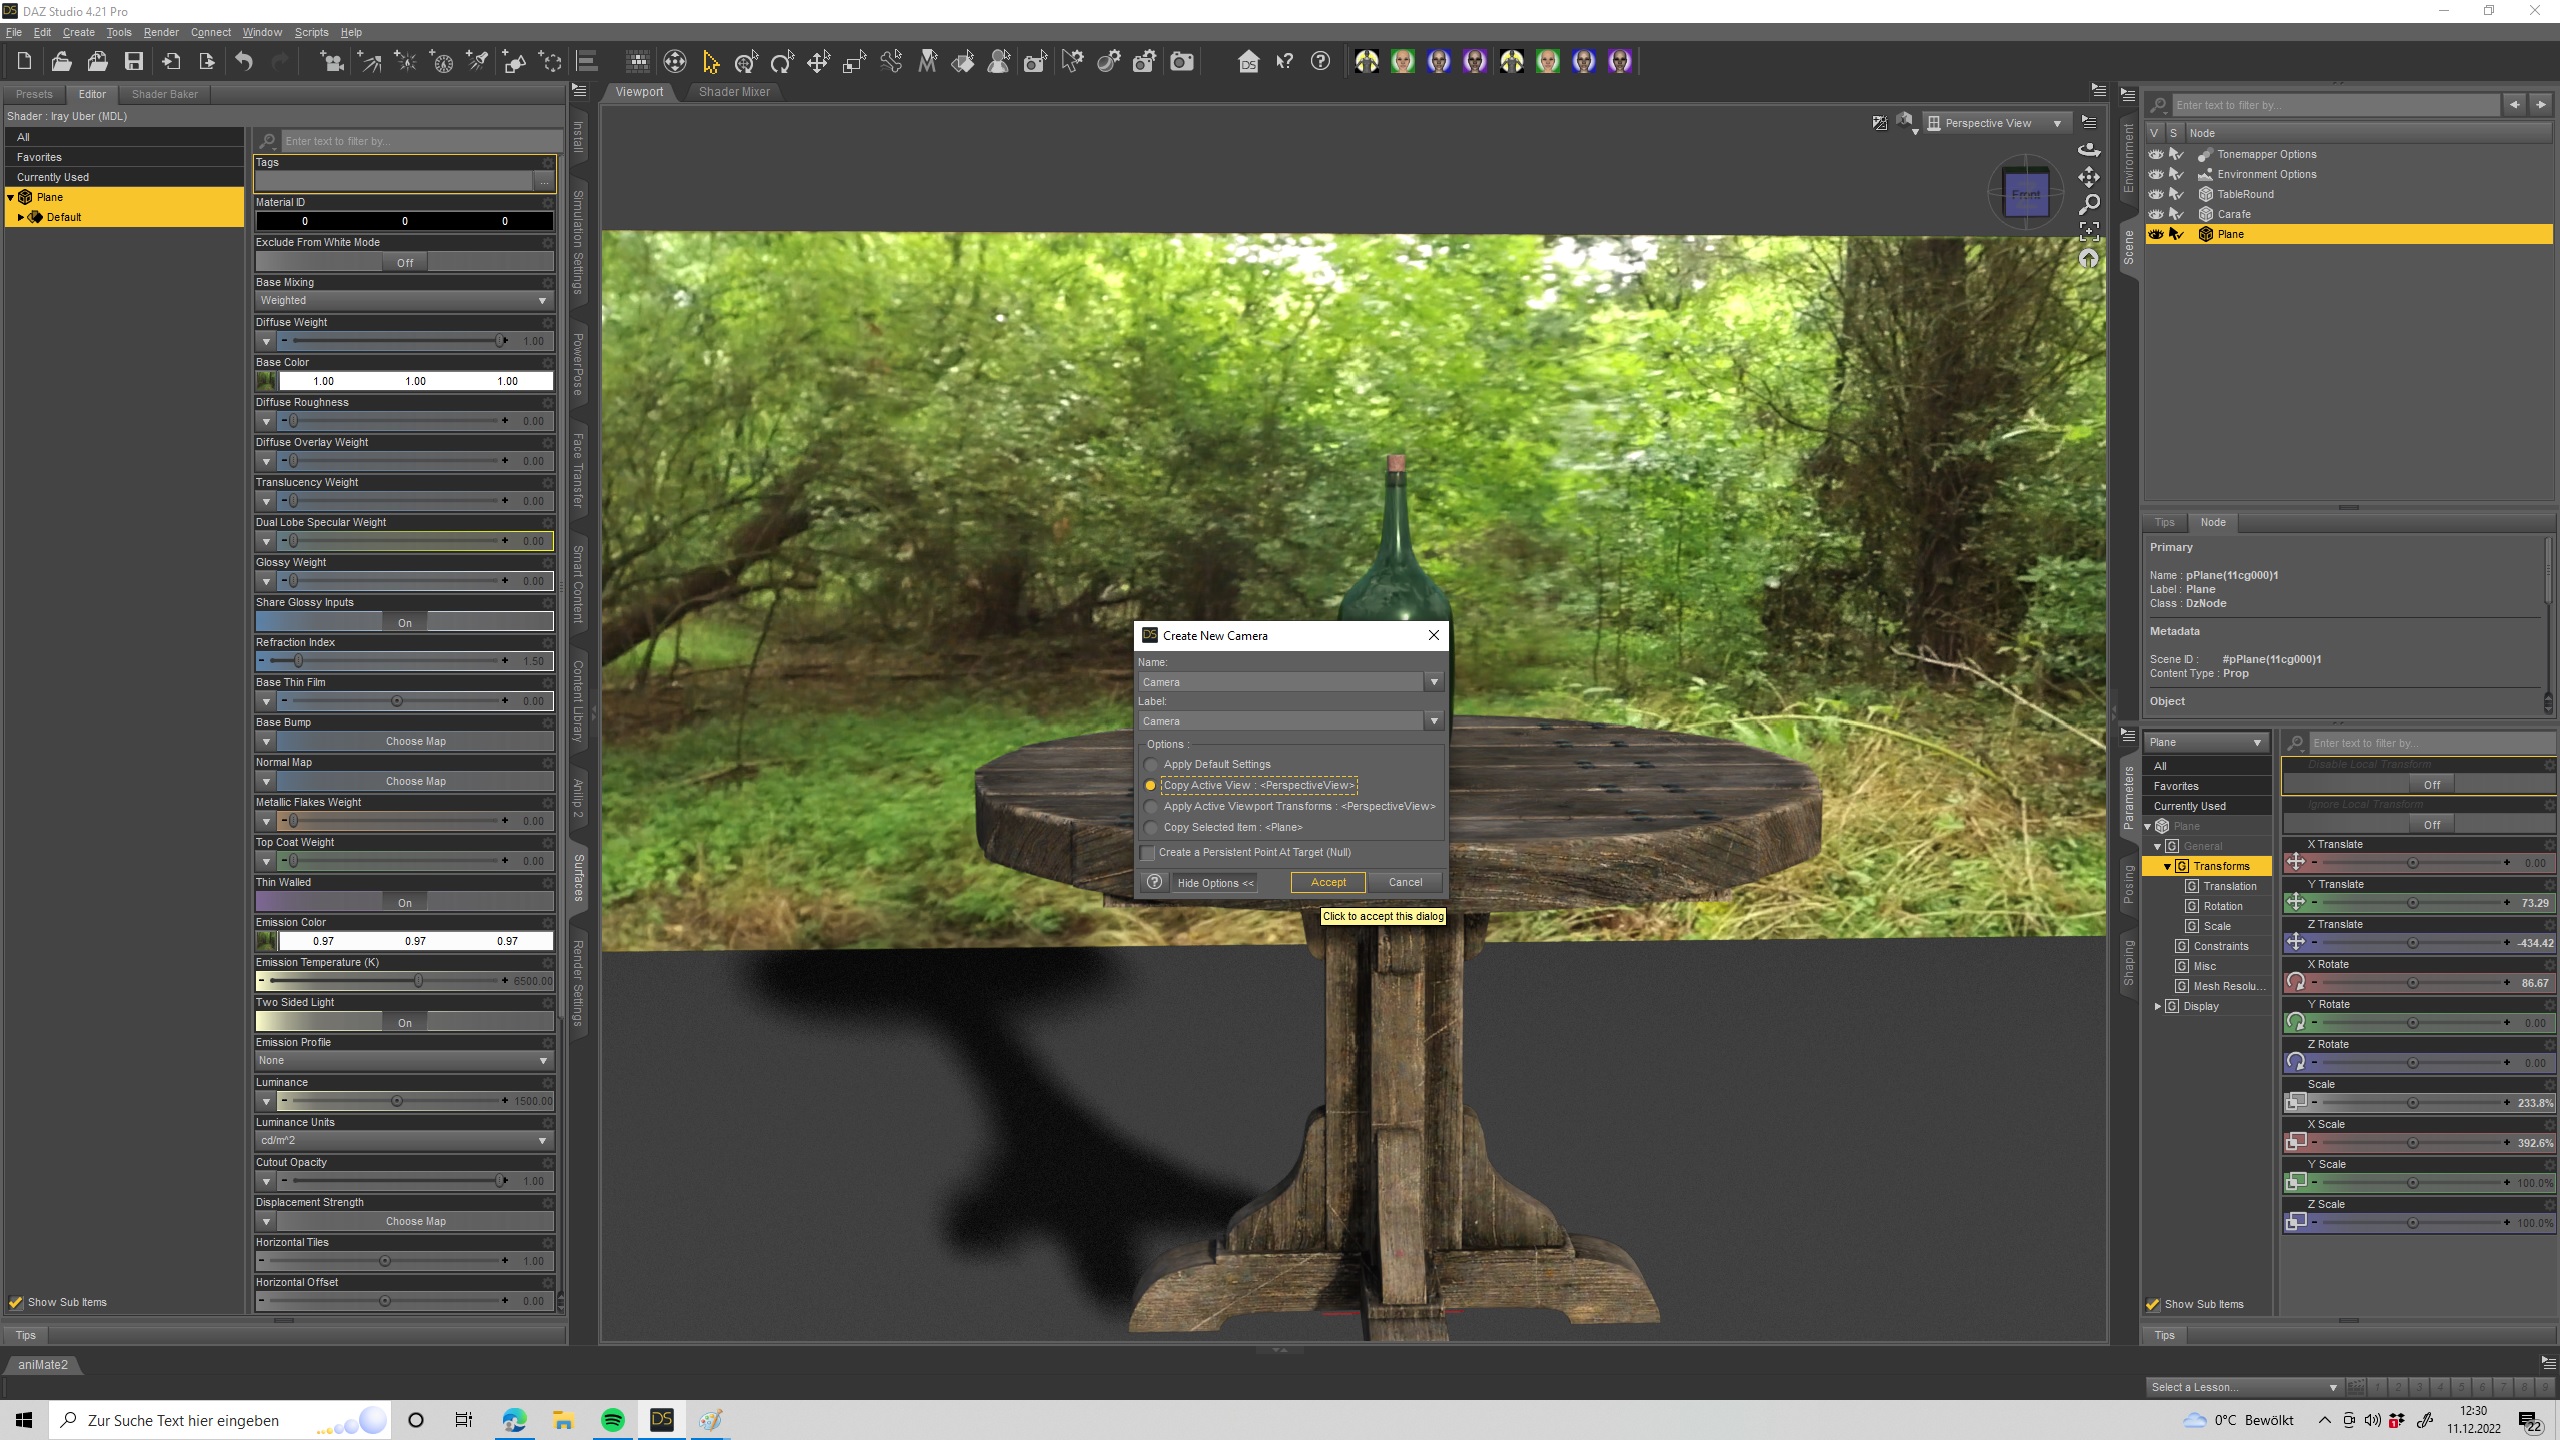The width and height of the screenshot is (2560, 1440).
Task: Click the New file toolbar icon
Action: (x=24, y=62)
